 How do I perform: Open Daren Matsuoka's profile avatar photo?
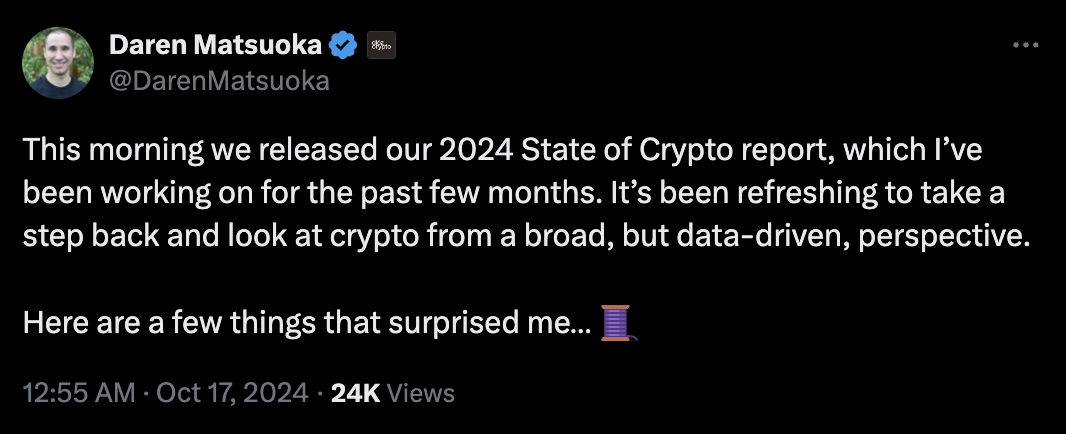57,62
